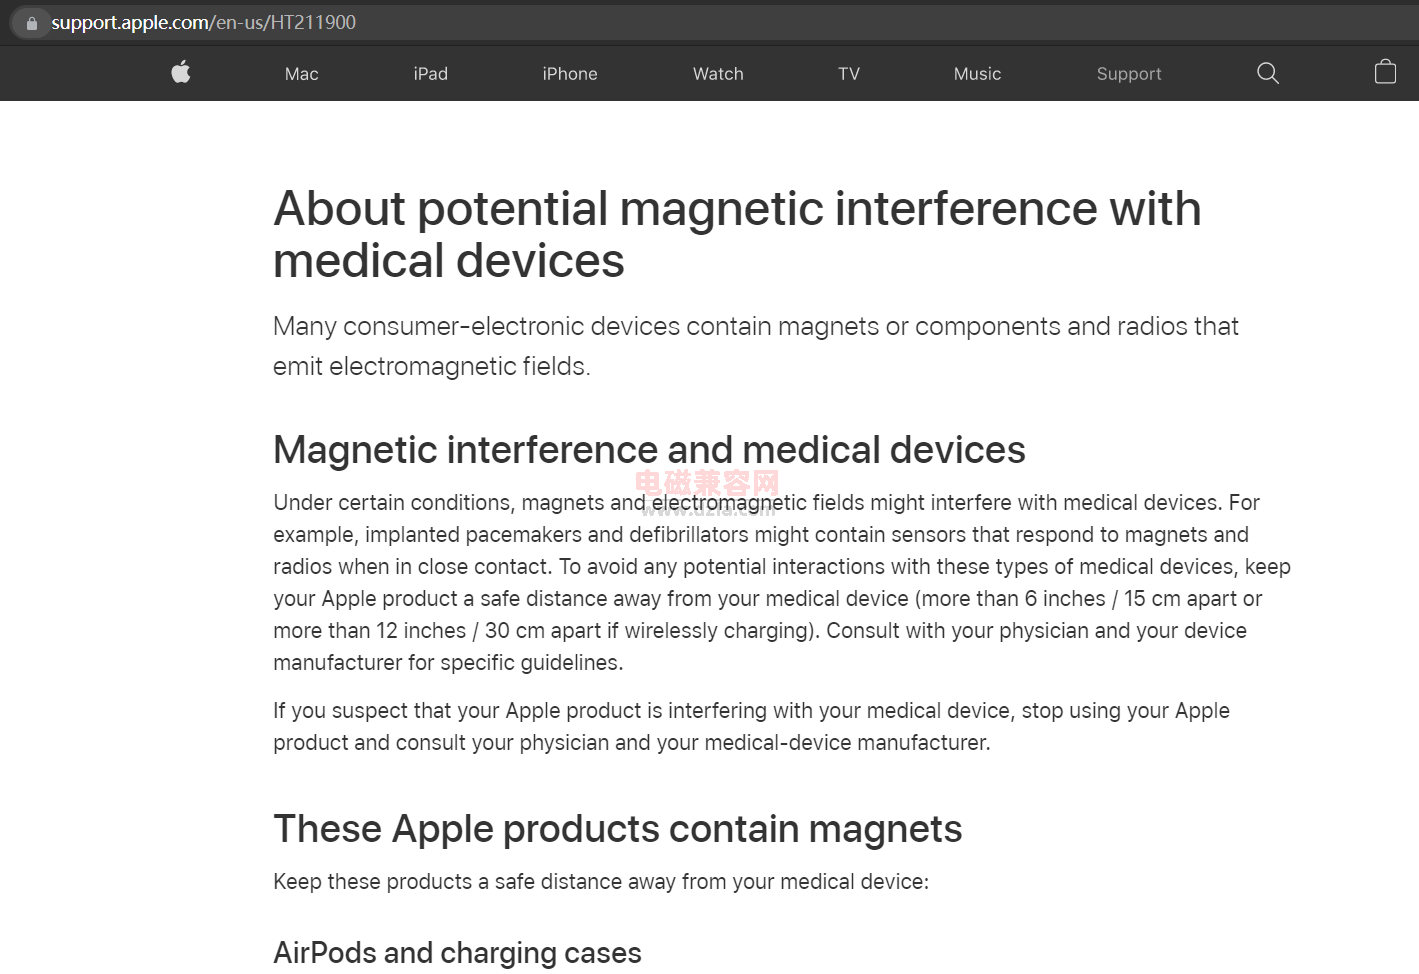Open the iPhone menu item
This screenshot has height=974, width=1419.
pos(570,74)
